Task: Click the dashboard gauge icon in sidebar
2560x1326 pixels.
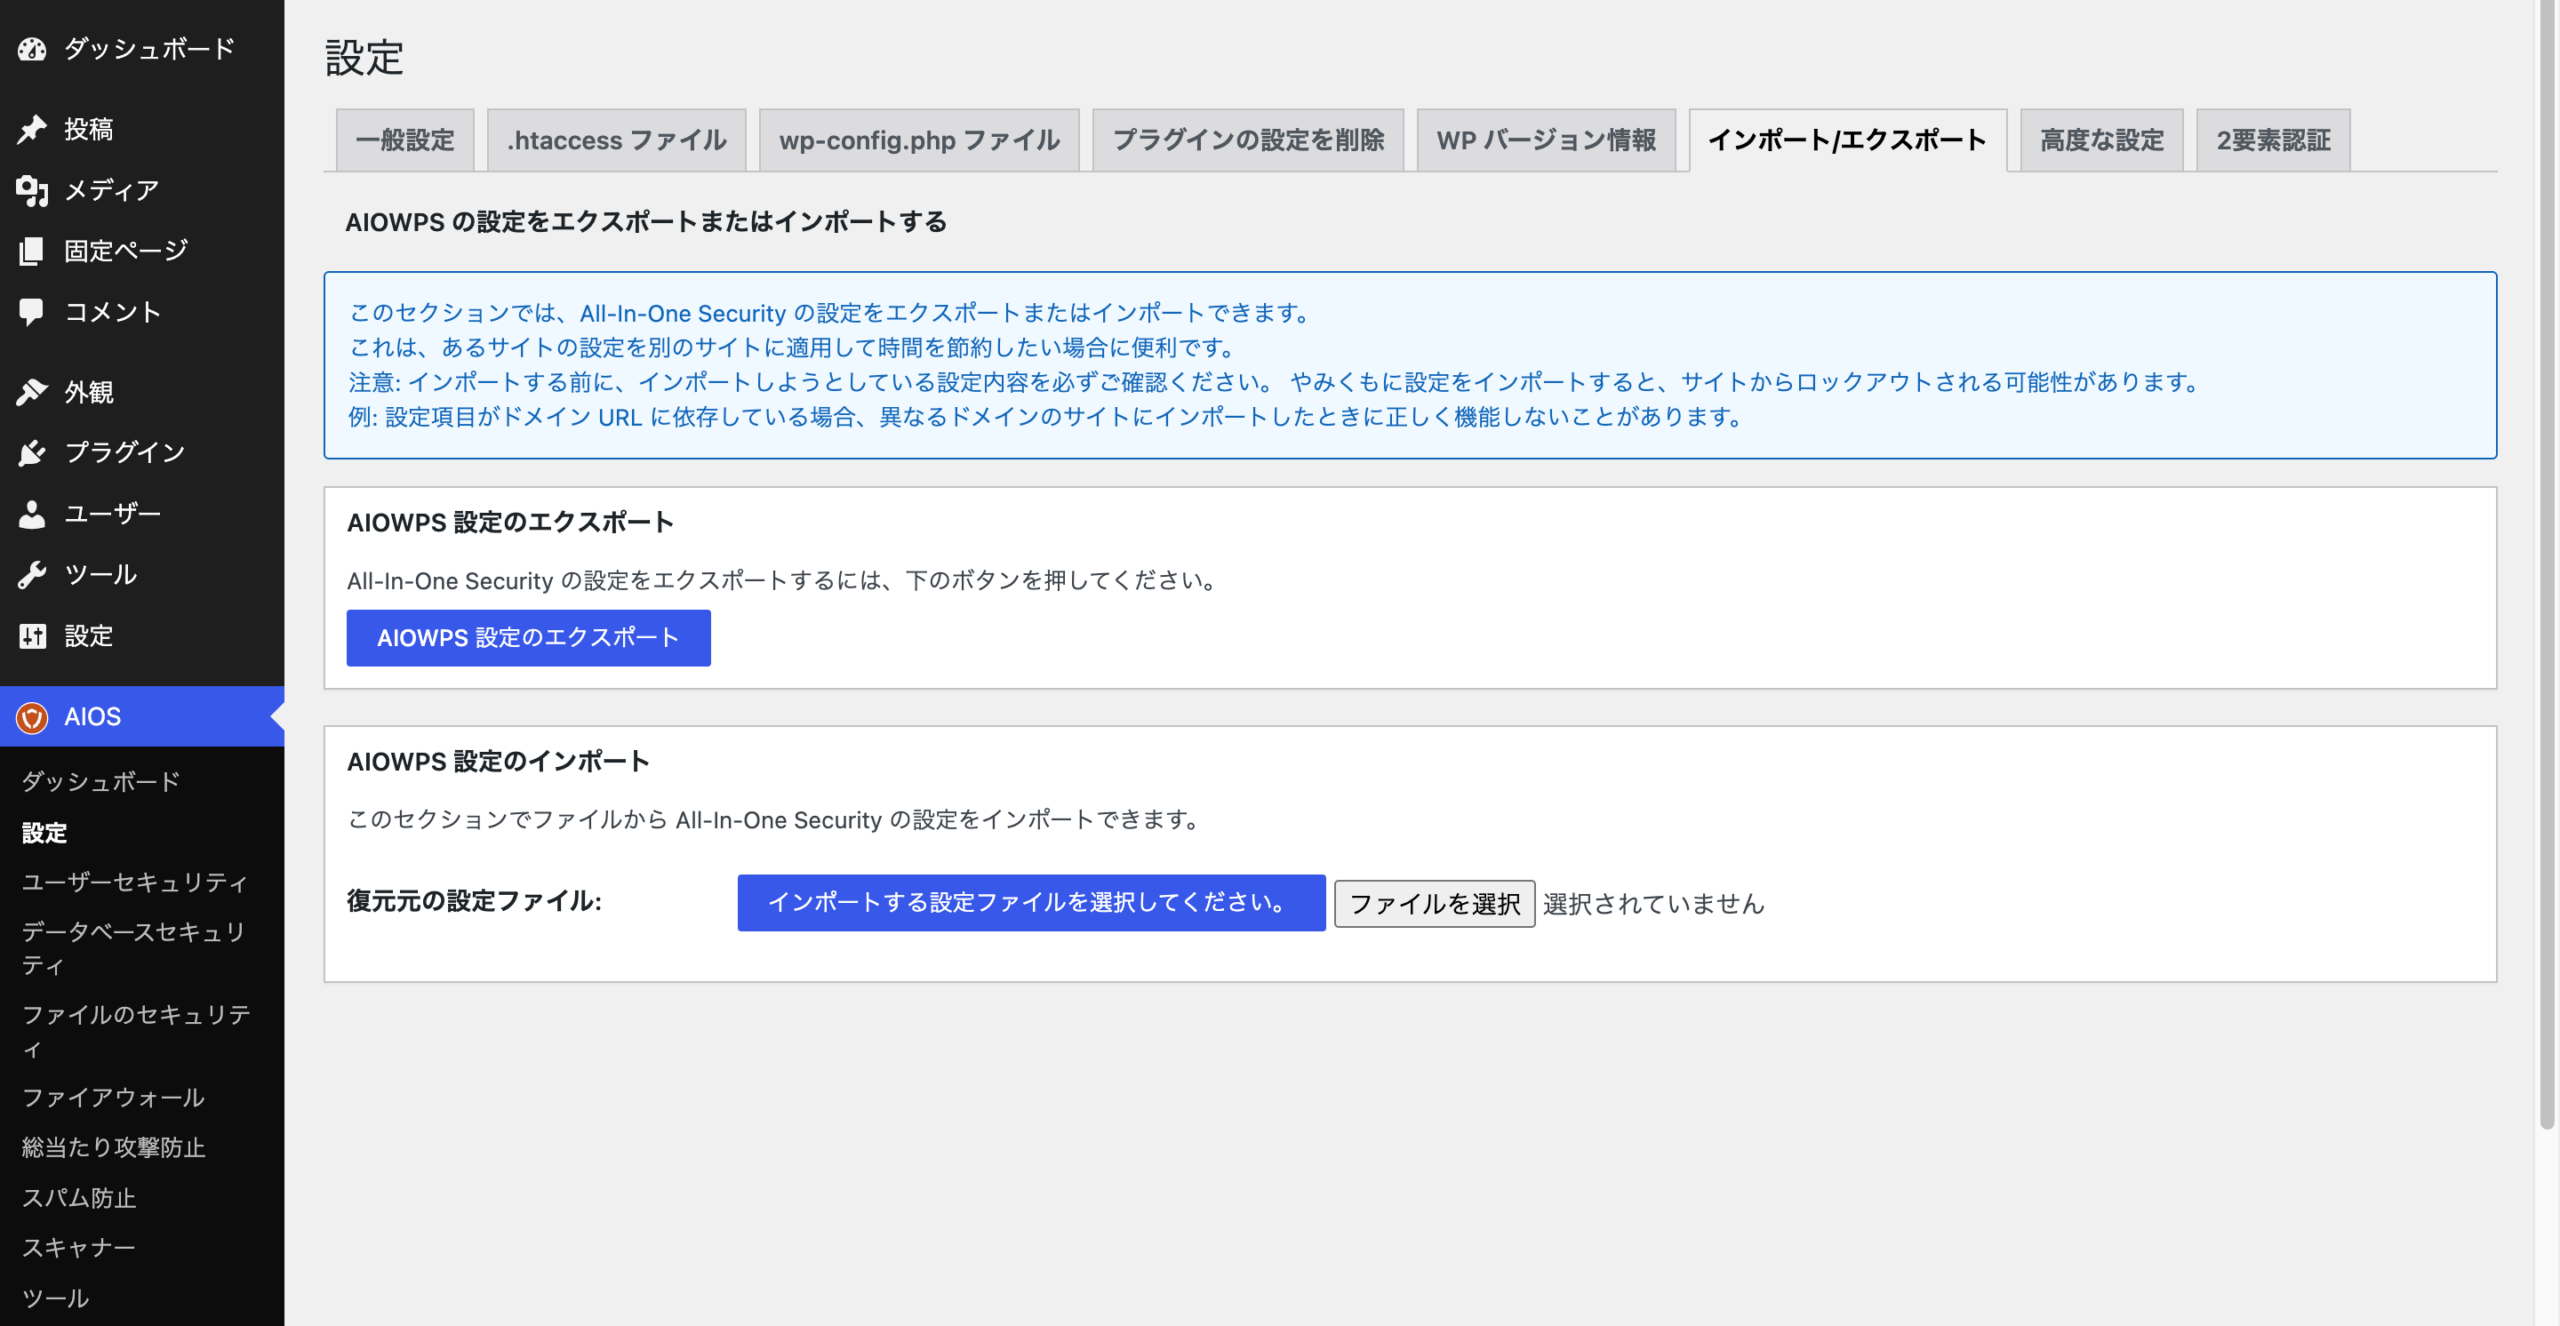Action: 32,48
